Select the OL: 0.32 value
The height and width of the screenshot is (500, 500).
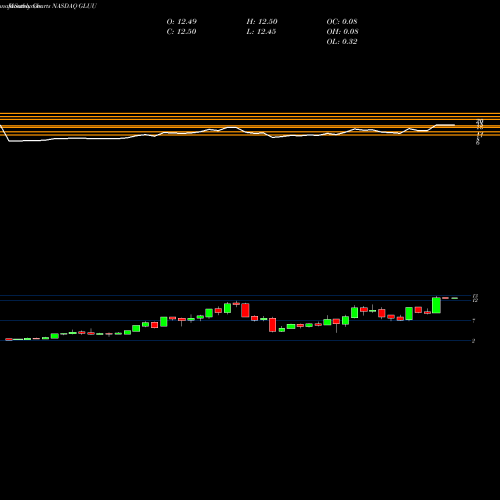[x=342, y=41]
